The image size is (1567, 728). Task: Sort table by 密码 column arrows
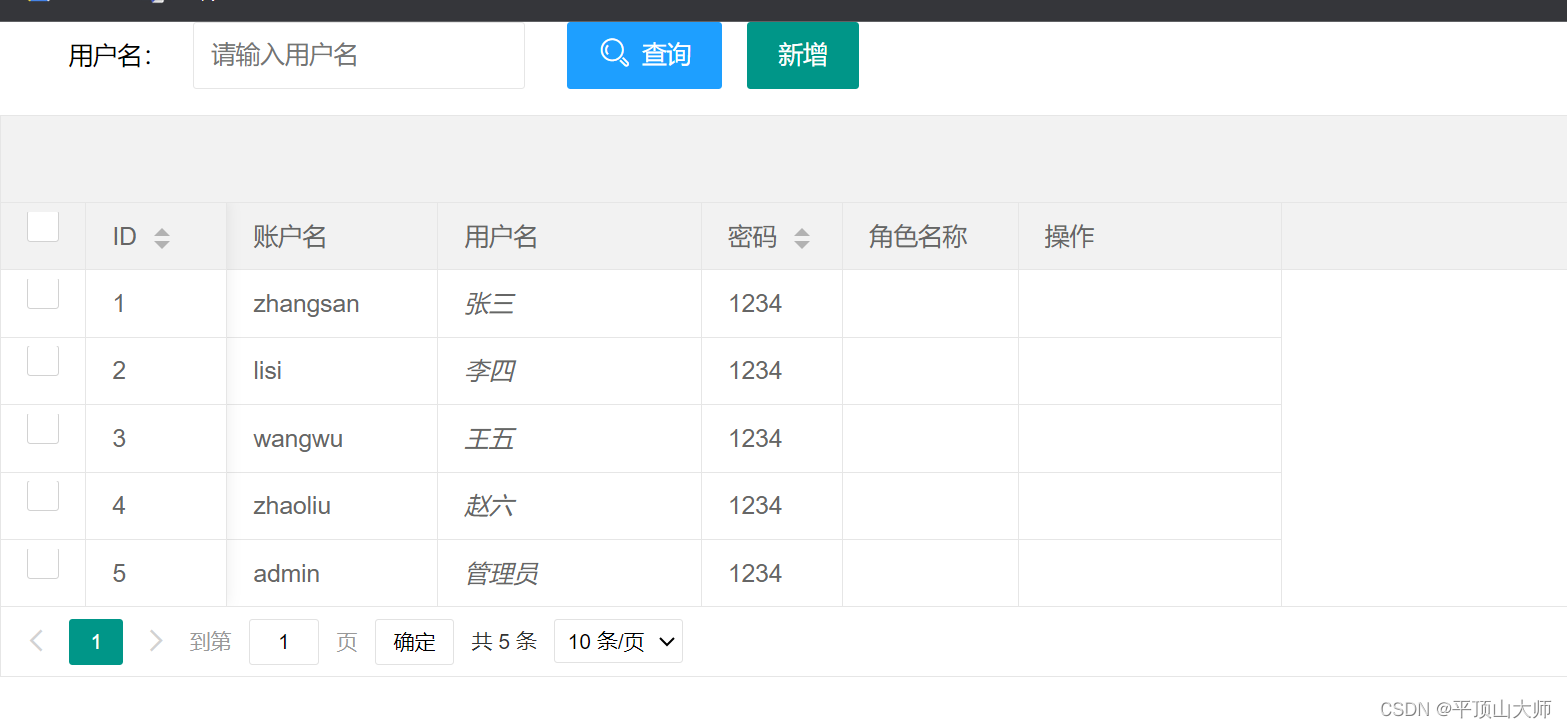[801, 238]
